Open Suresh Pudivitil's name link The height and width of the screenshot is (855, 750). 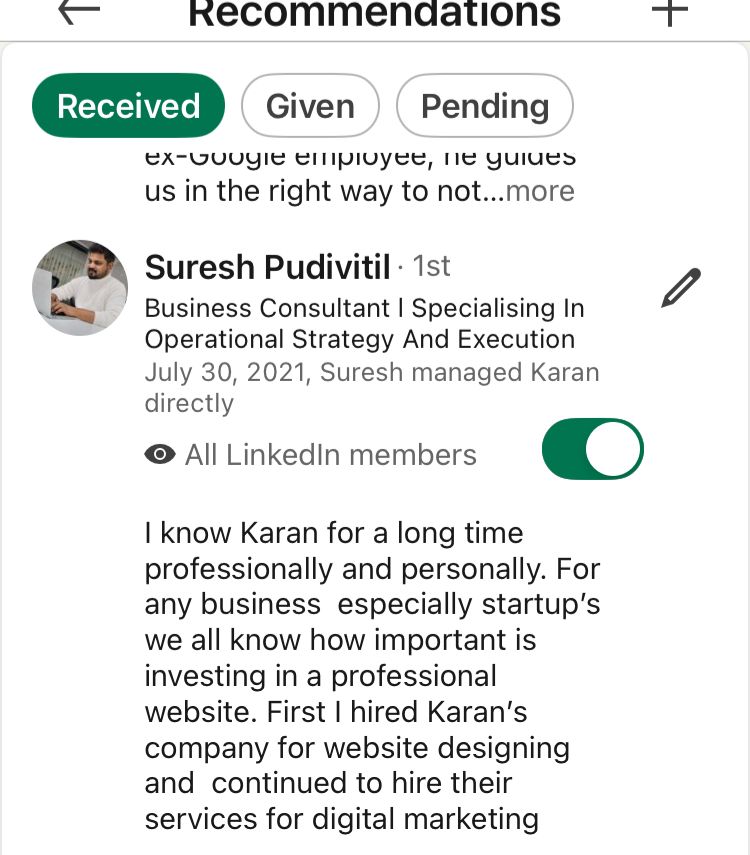(x=267, y=267)
